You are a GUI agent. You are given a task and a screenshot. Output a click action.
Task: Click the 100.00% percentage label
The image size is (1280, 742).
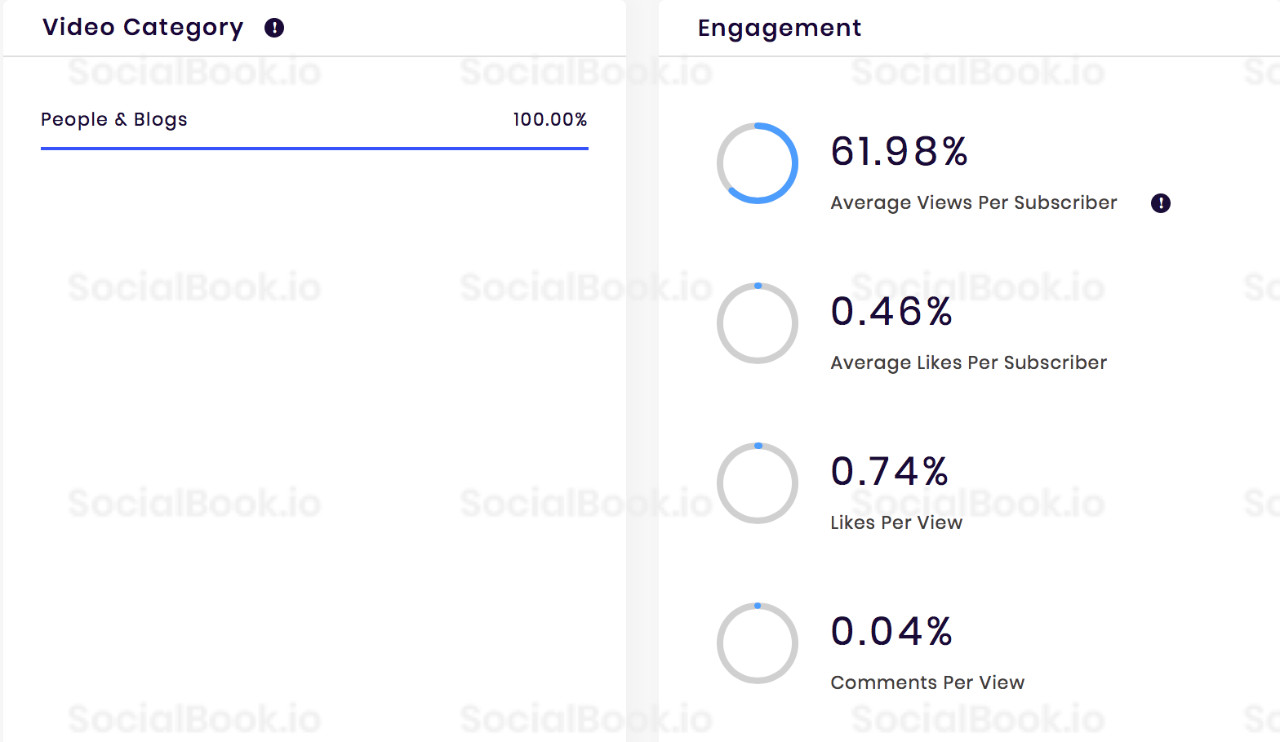click(x=549, y=119)
